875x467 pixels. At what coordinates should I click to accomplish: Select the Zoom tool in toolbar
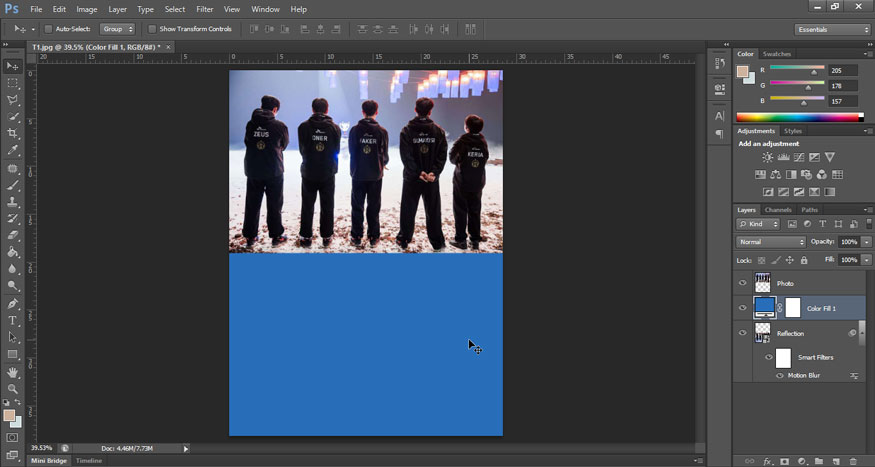(x=12, y=388)
